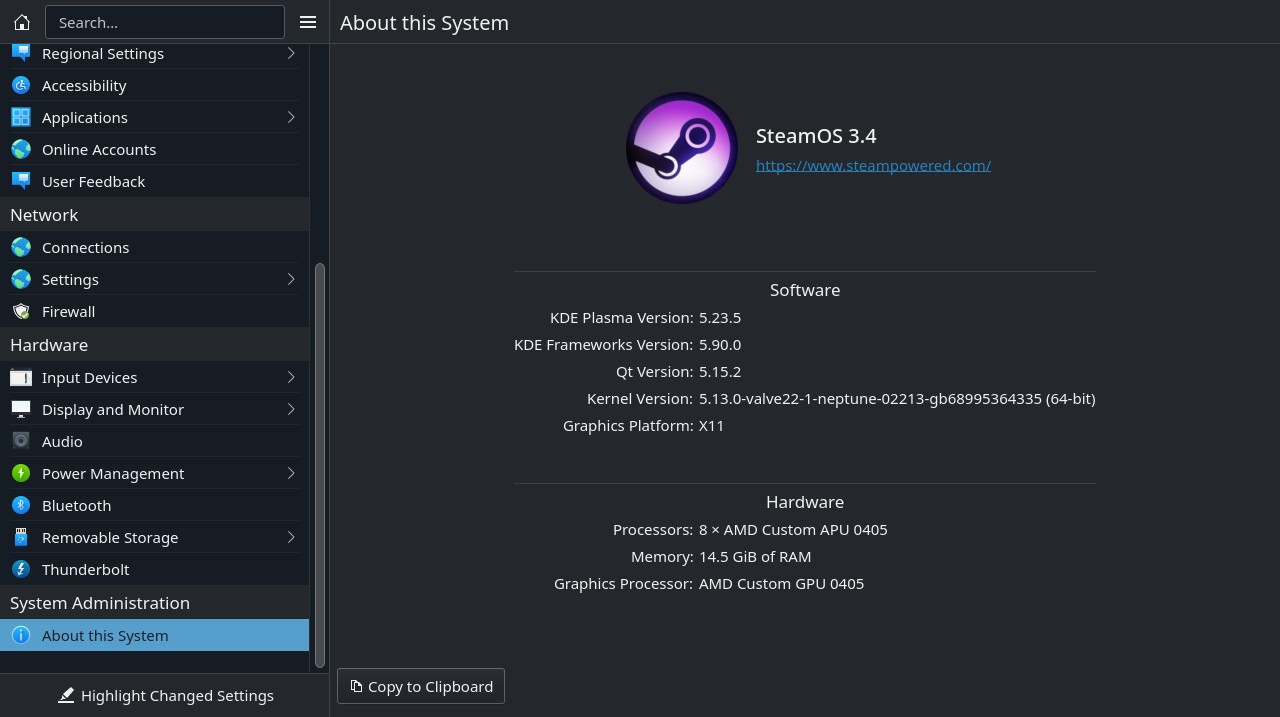Open the steampowered.com link
Image resolution: width=1280 pixels, height=717 pixels.
point(873,165)
